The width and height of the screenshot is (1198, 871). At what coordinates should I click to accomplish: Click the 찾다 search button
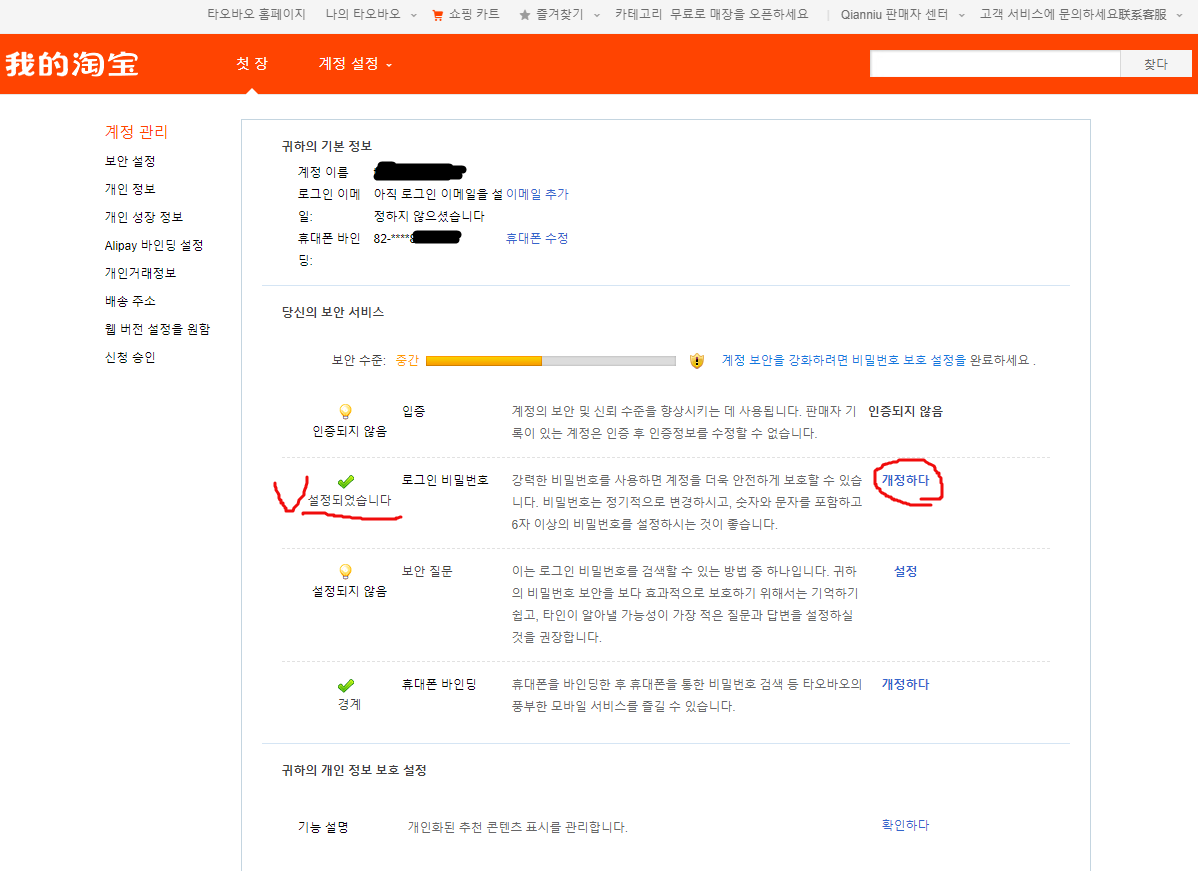(x=1155, y=62)
